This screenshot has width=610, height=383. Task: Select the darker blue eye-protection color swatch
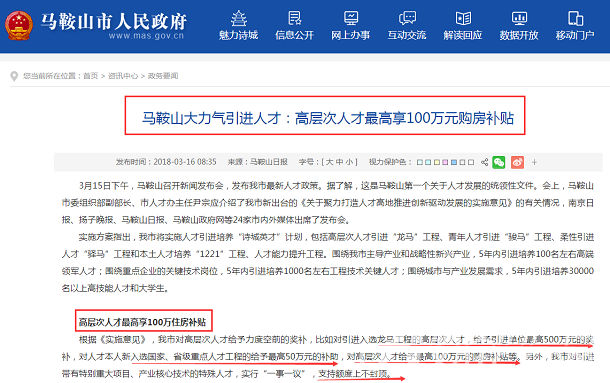(454, 162)
